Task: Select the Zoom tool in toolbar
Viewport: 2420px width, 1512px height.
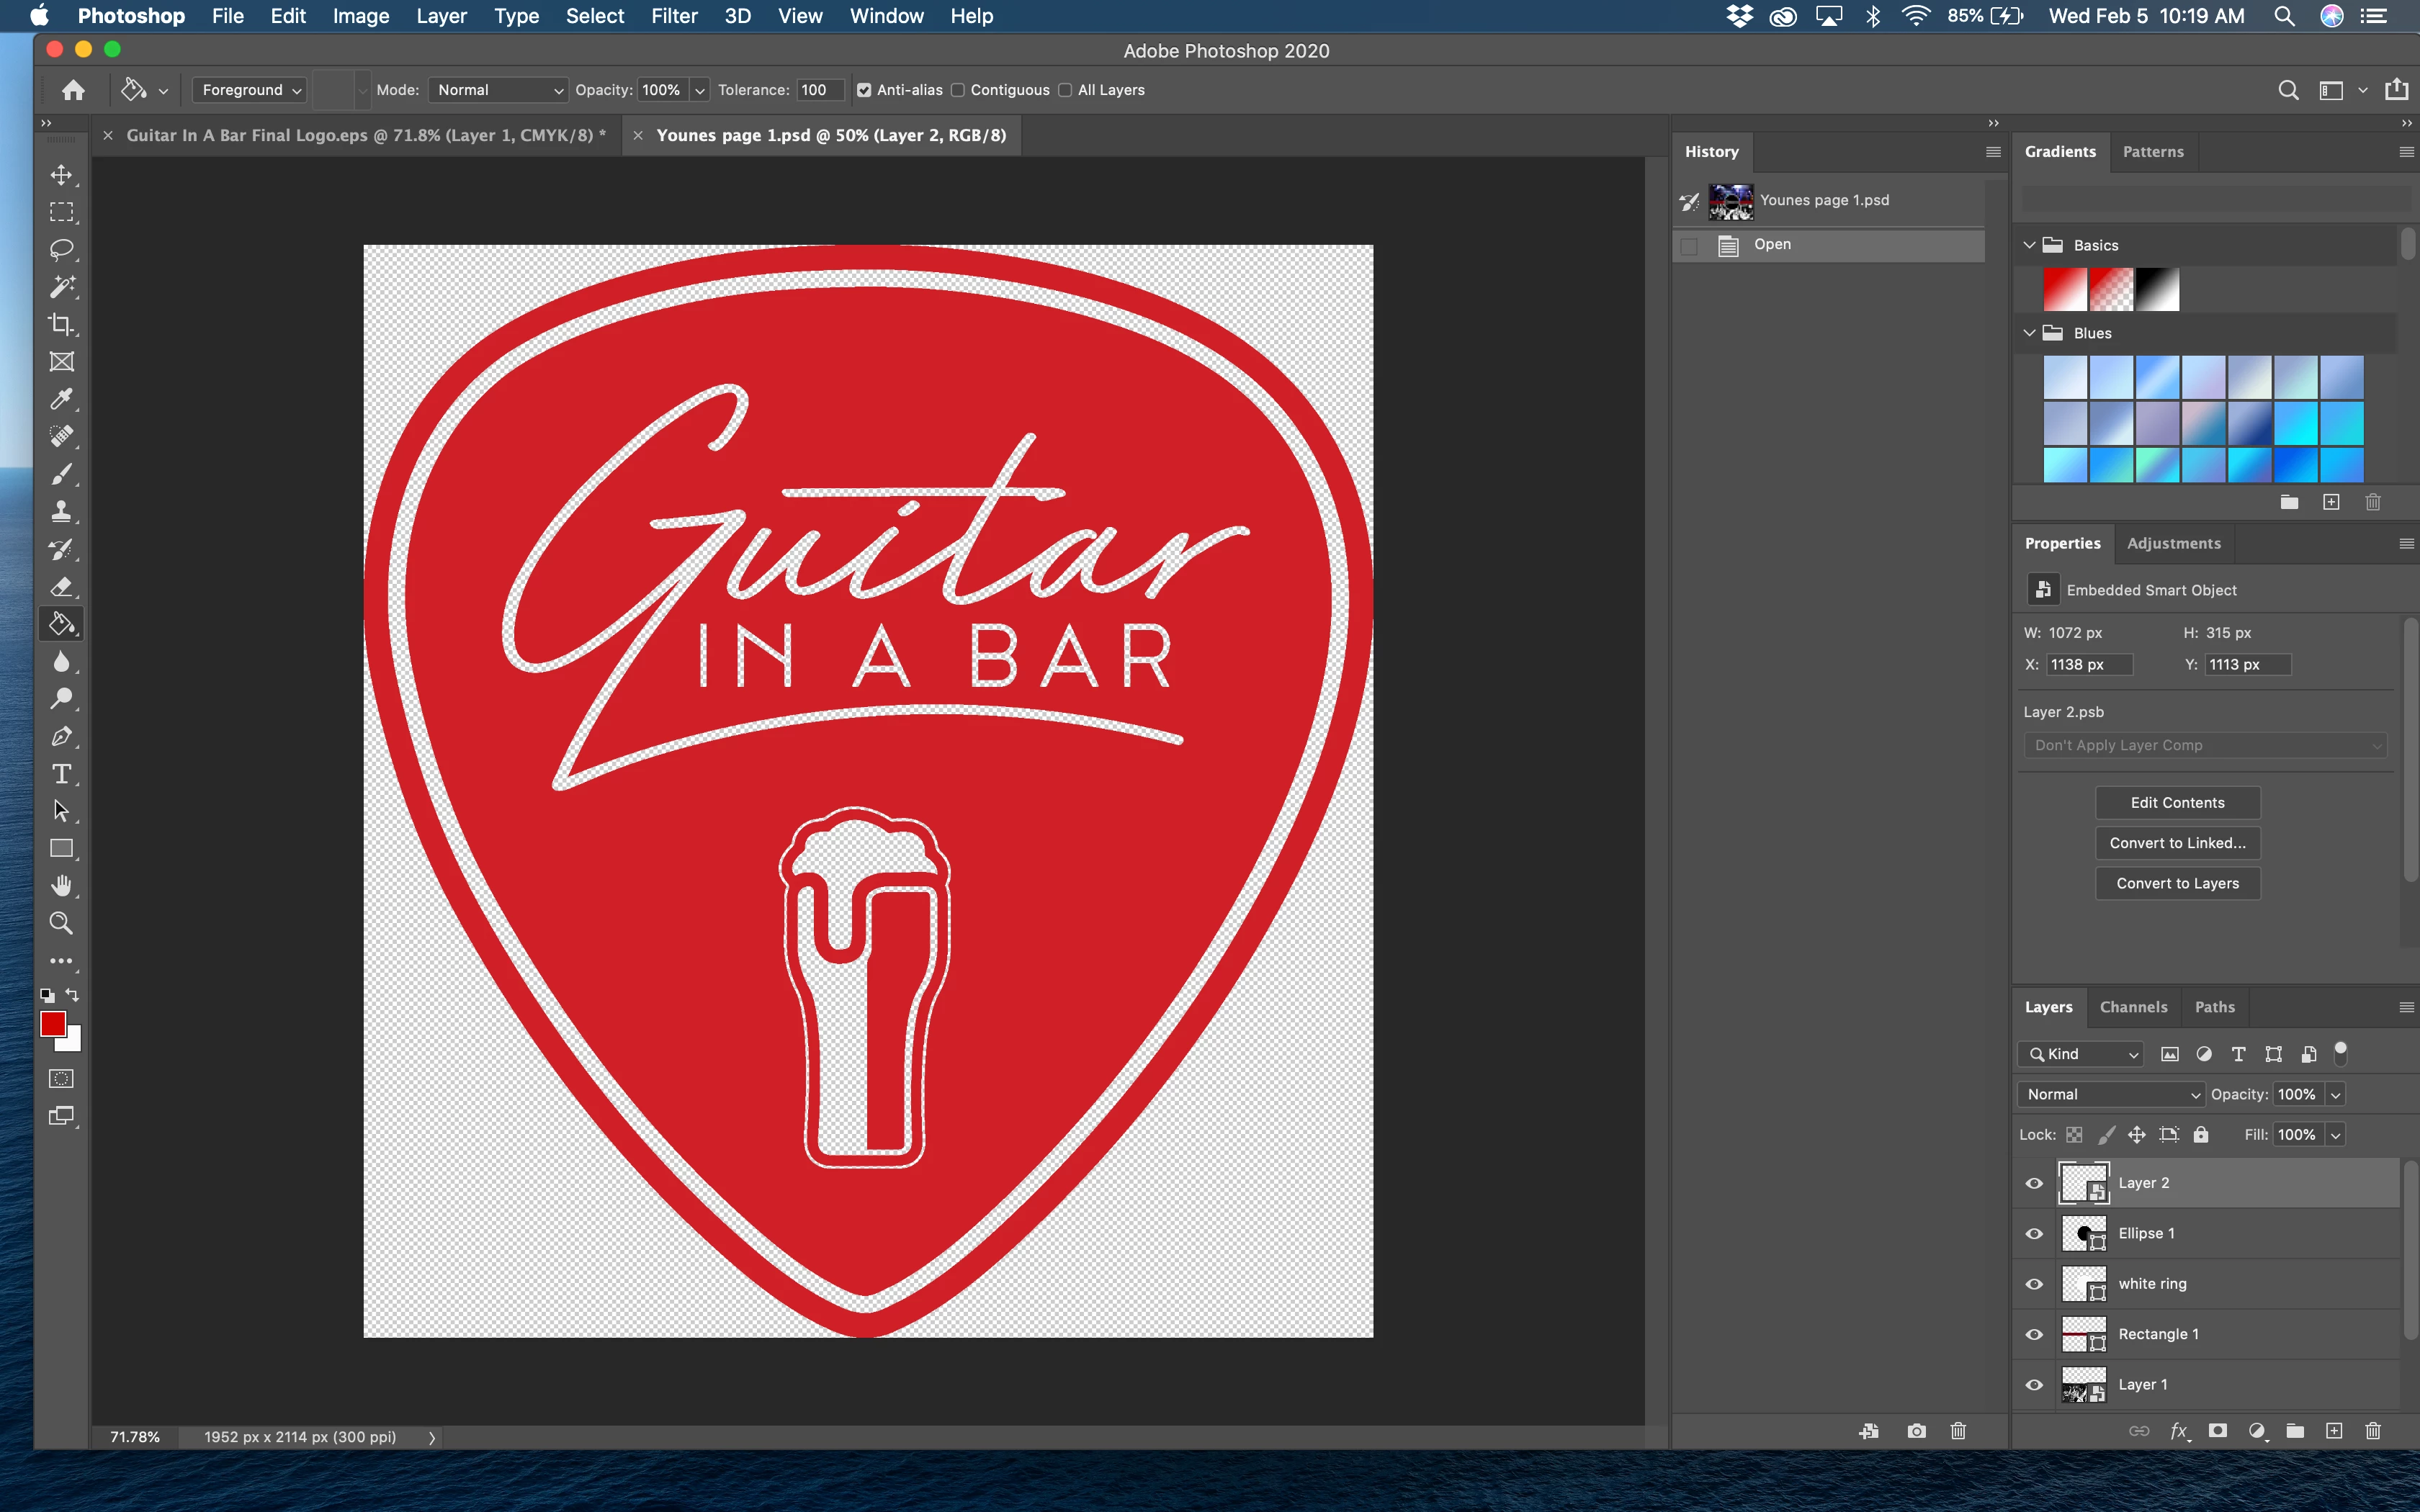Action: [x=62, y=923]
